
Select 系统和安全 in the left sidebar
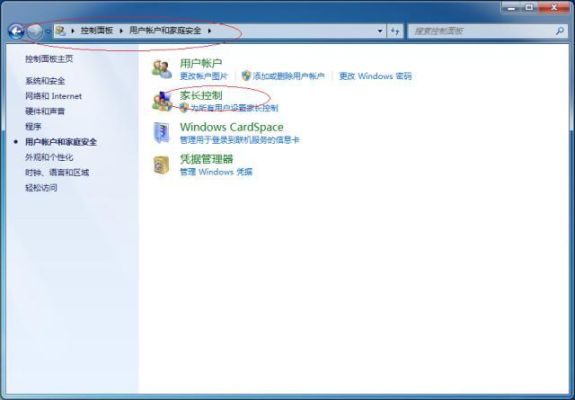click(45, 81)
